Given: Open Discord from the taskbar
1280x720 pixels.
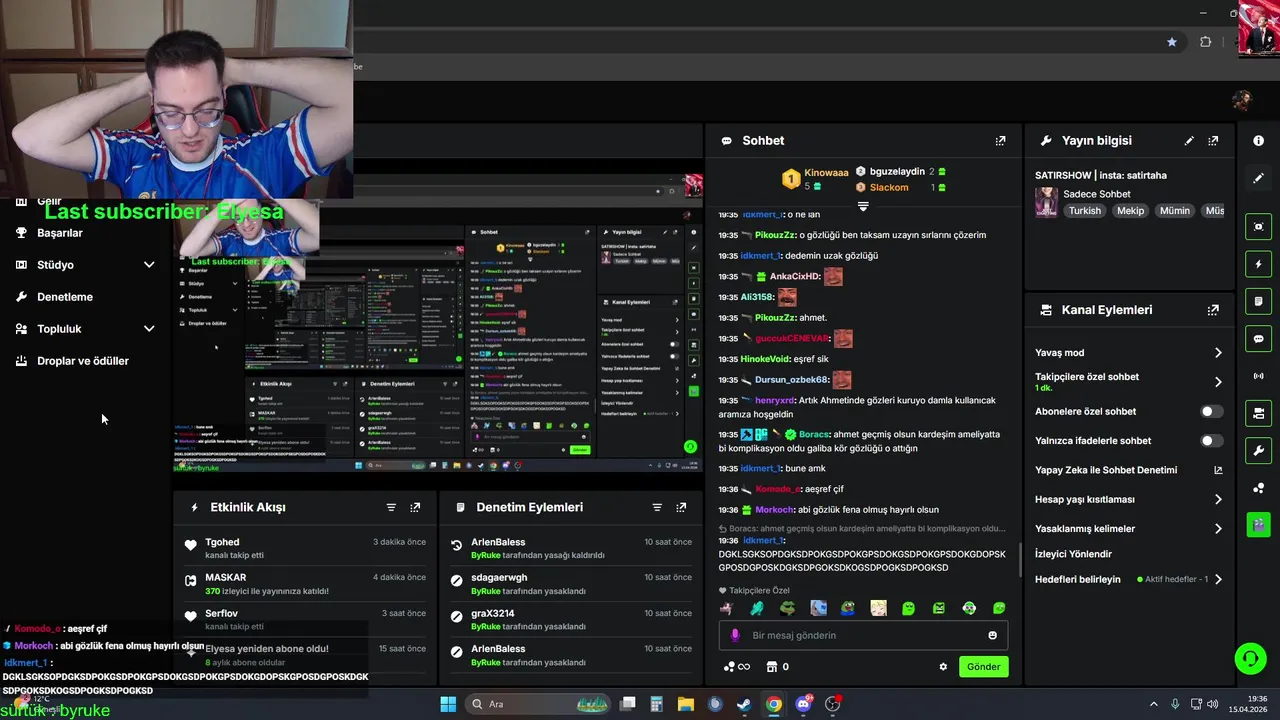Looking at the screenshot, I should [x=803, y=704].
